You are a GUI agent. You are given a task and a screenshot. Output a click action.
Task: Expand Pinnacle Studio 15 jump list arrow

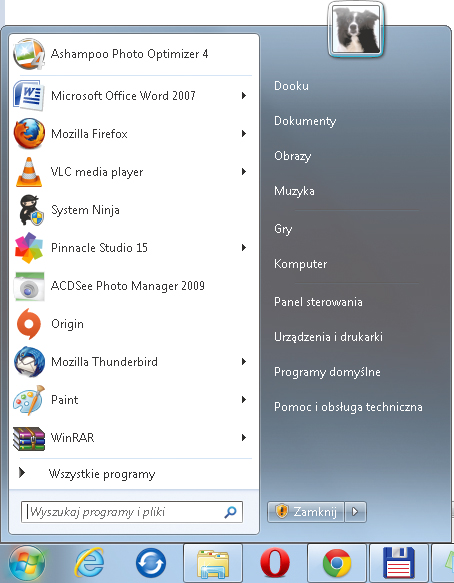(x=244, y=247)
